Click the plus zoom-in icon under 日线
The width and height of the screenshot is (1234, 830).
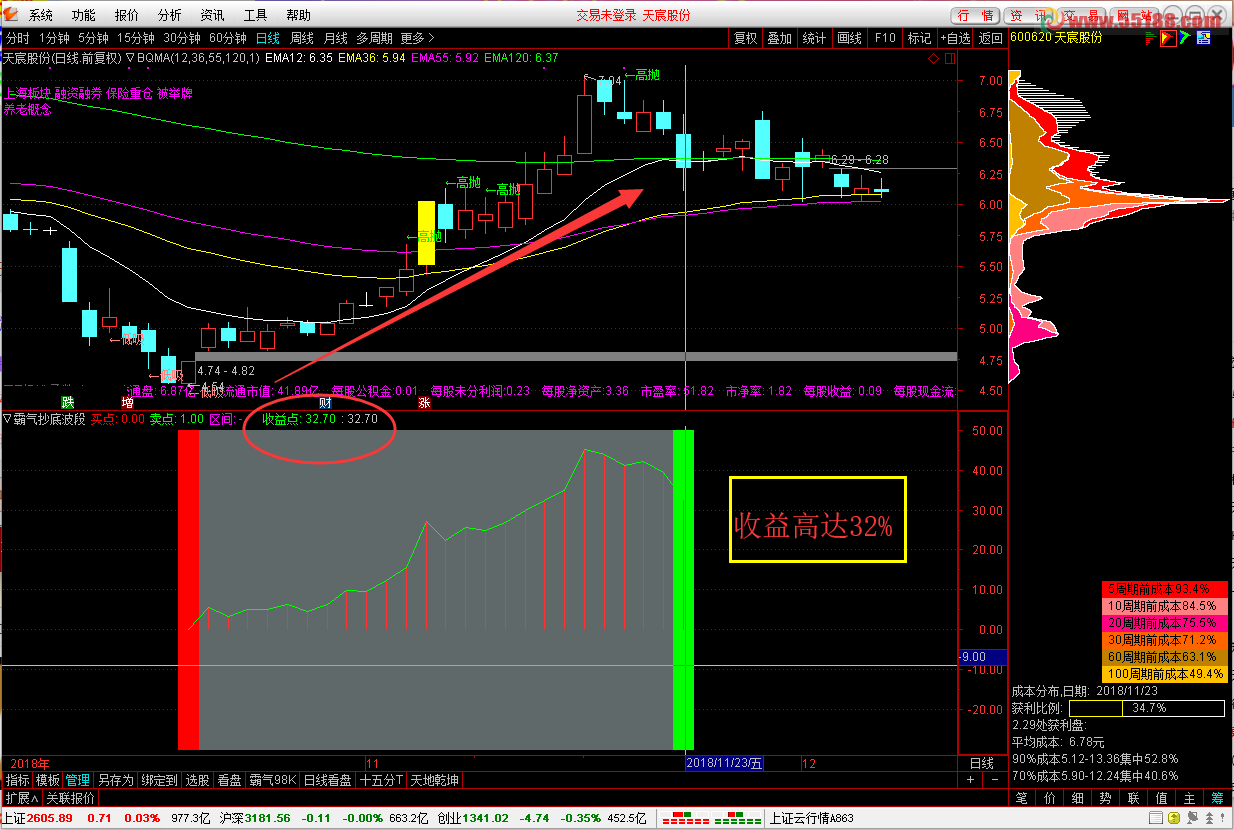click(x=969, y=780)
